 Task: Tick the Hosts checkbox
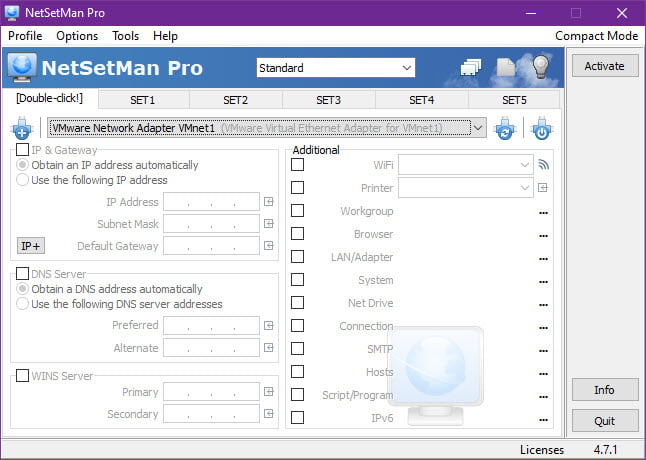297,371
